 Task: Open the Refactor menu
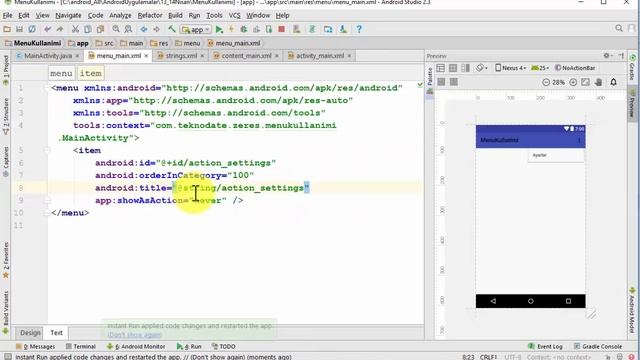point(150,15)
